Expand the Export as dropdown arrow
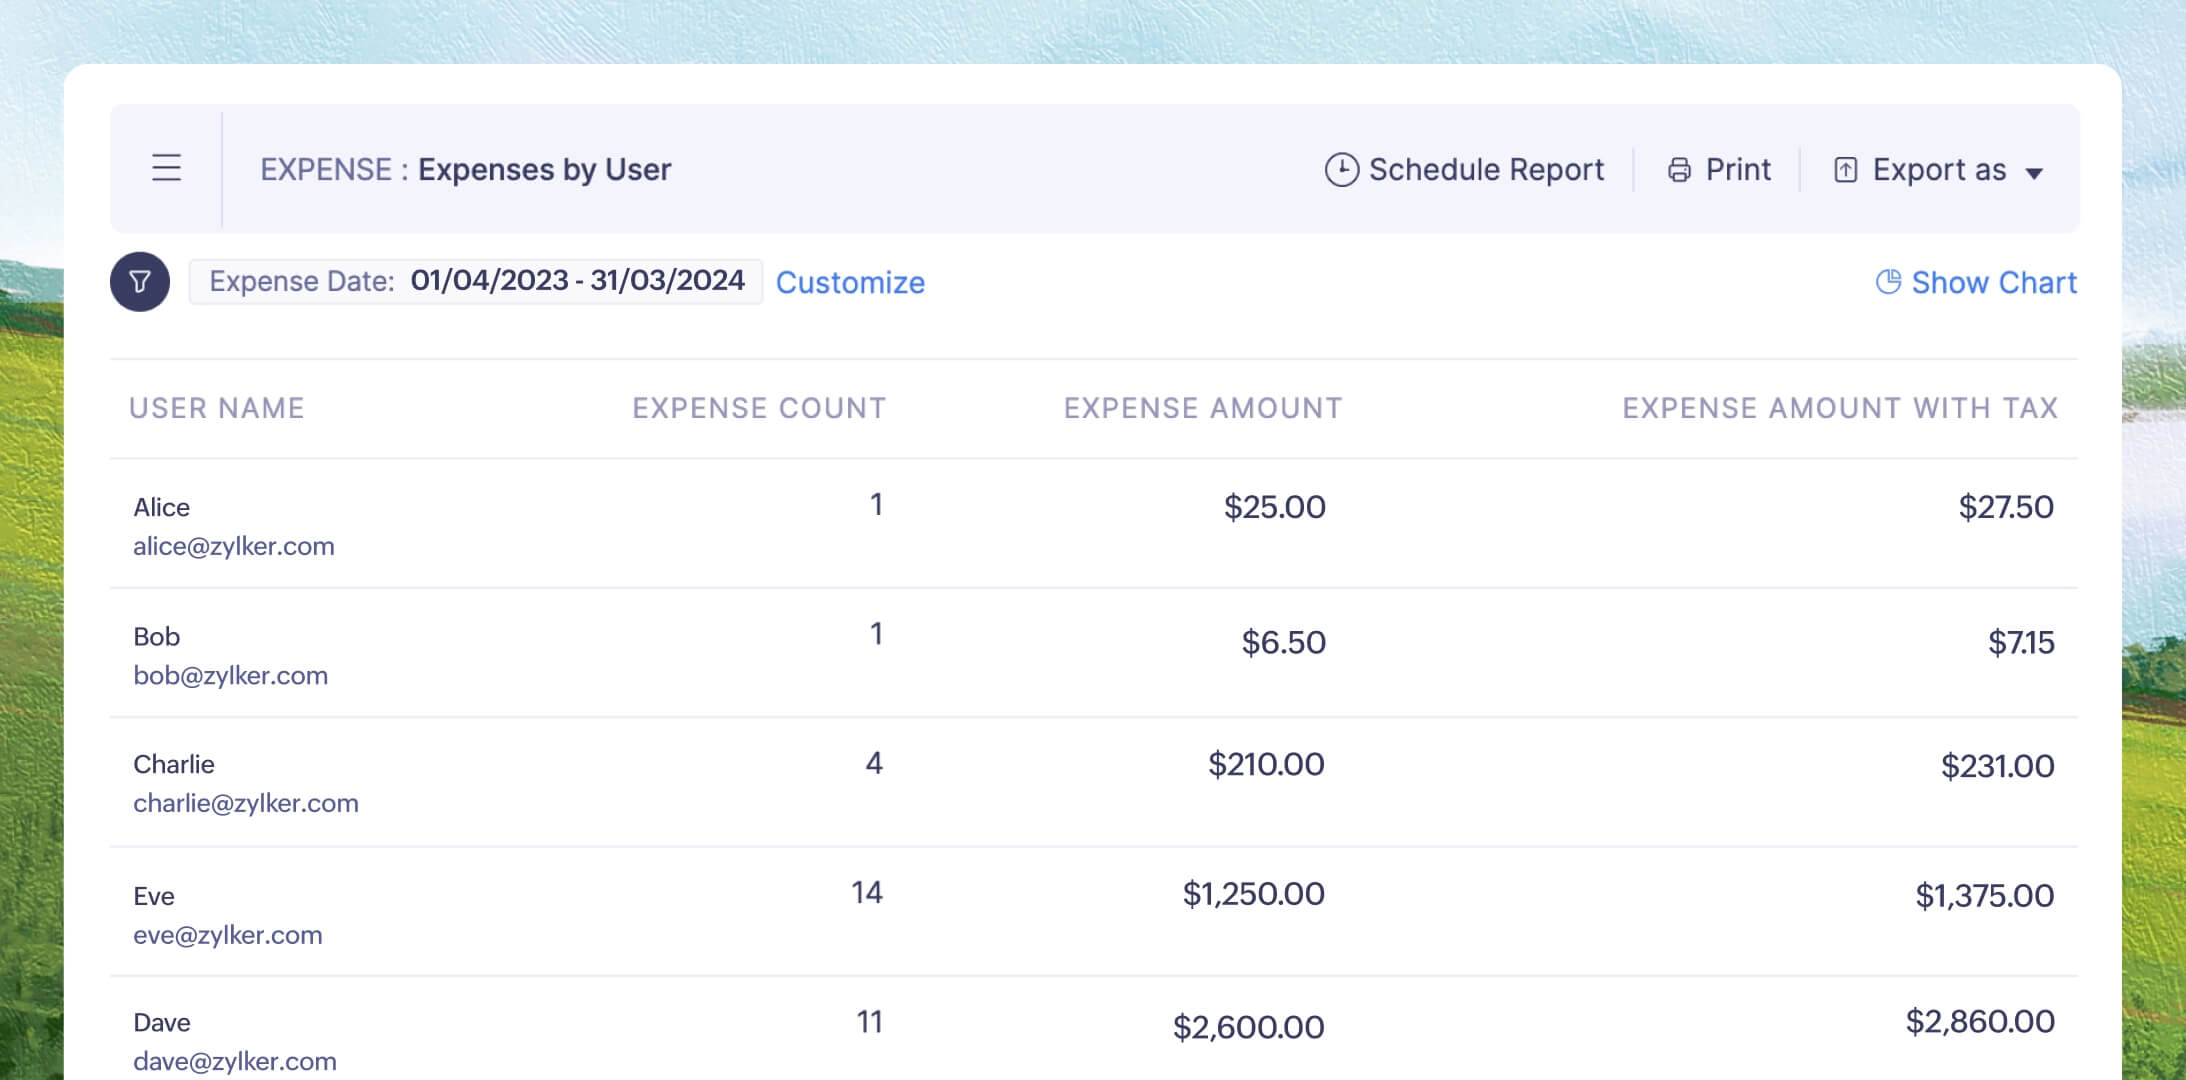This screenshot has width=2186, height=1080. tap(2034, 173)
